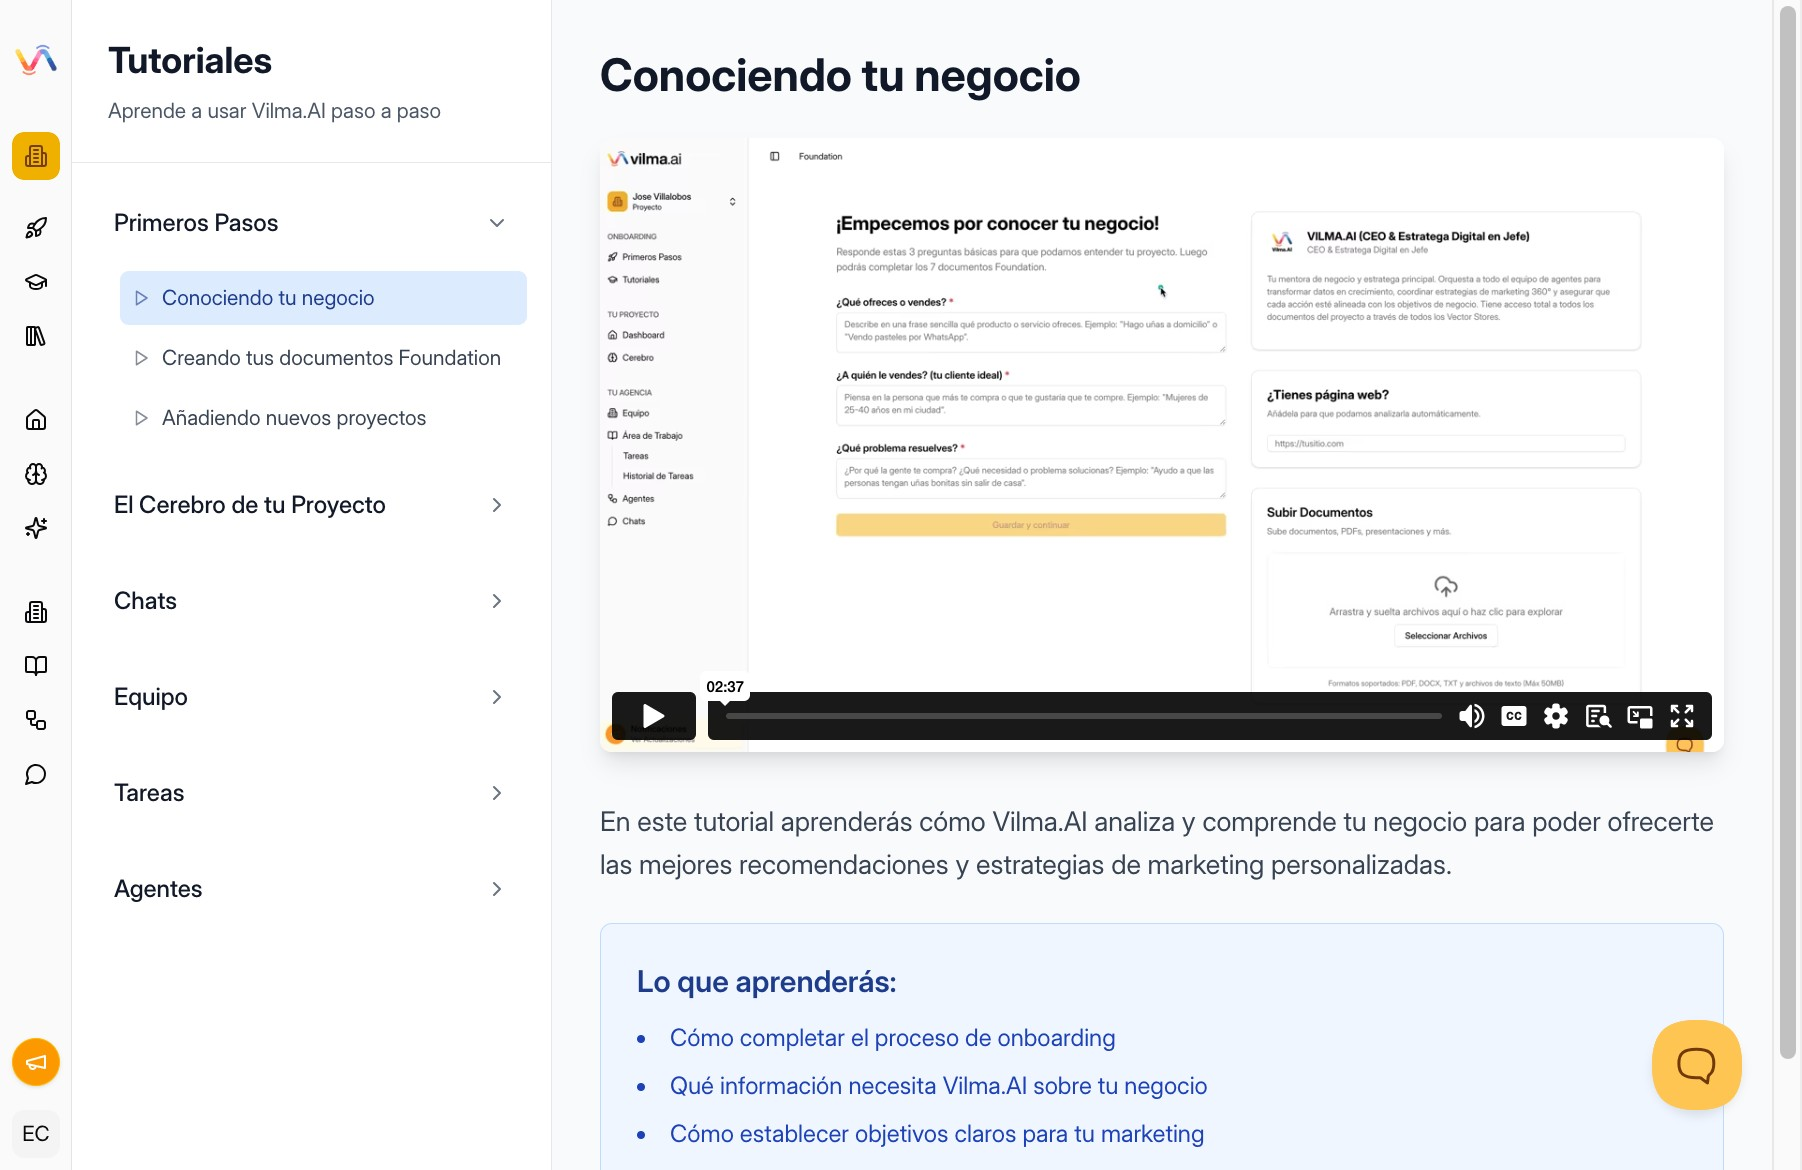Click Cómo establecer objetivos claros text
This screenshot has height=1170, width=1802.
click(937, 1134)
